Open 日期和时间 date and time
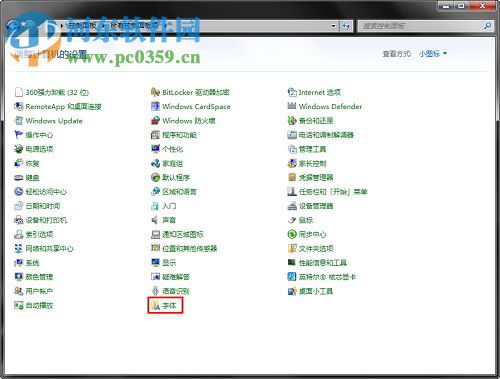Viewport: 500px width, 379px height. (x=37, y=206)
